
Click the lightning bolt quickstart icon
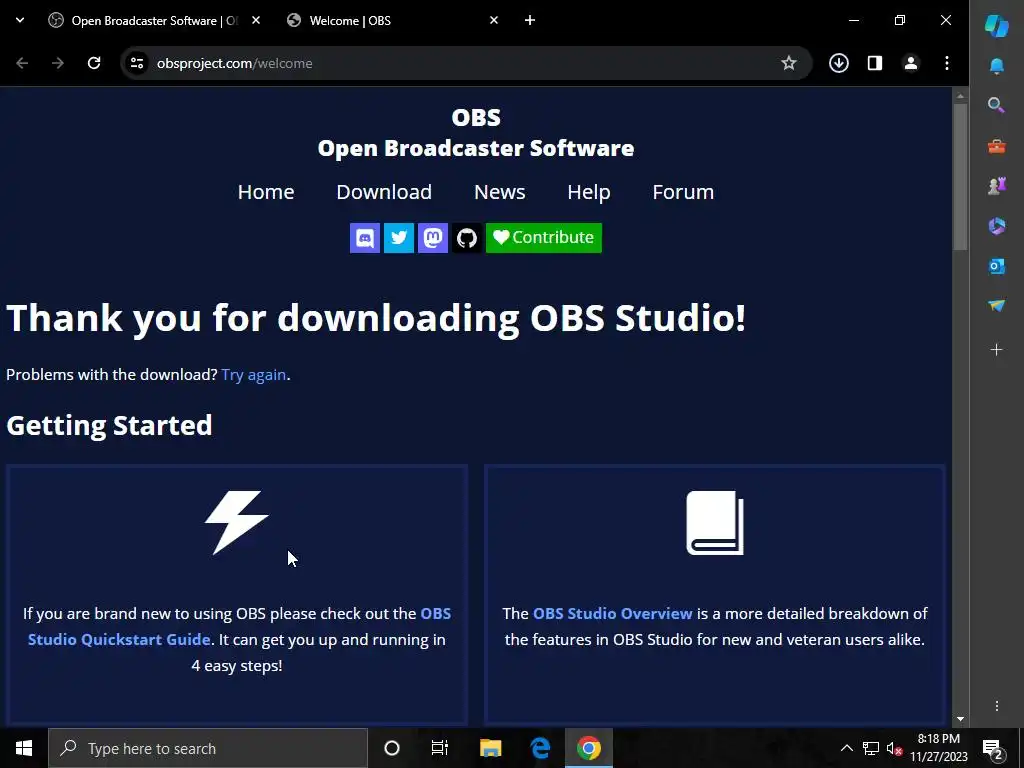236,522
